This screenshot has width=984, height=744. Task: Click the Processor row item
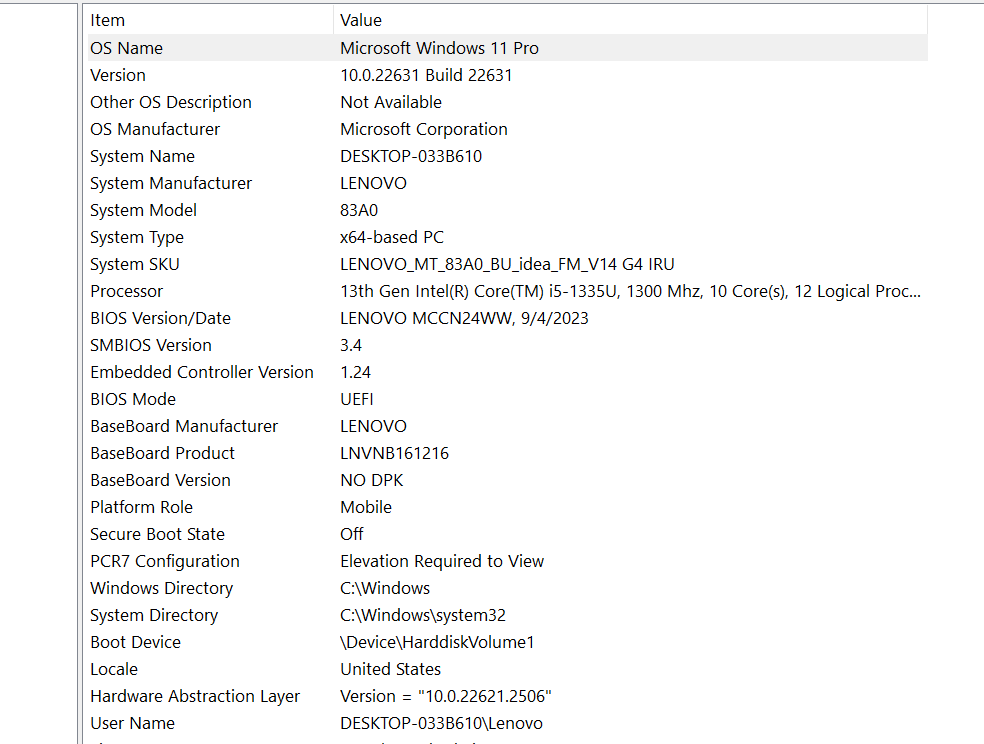(126, 291)
